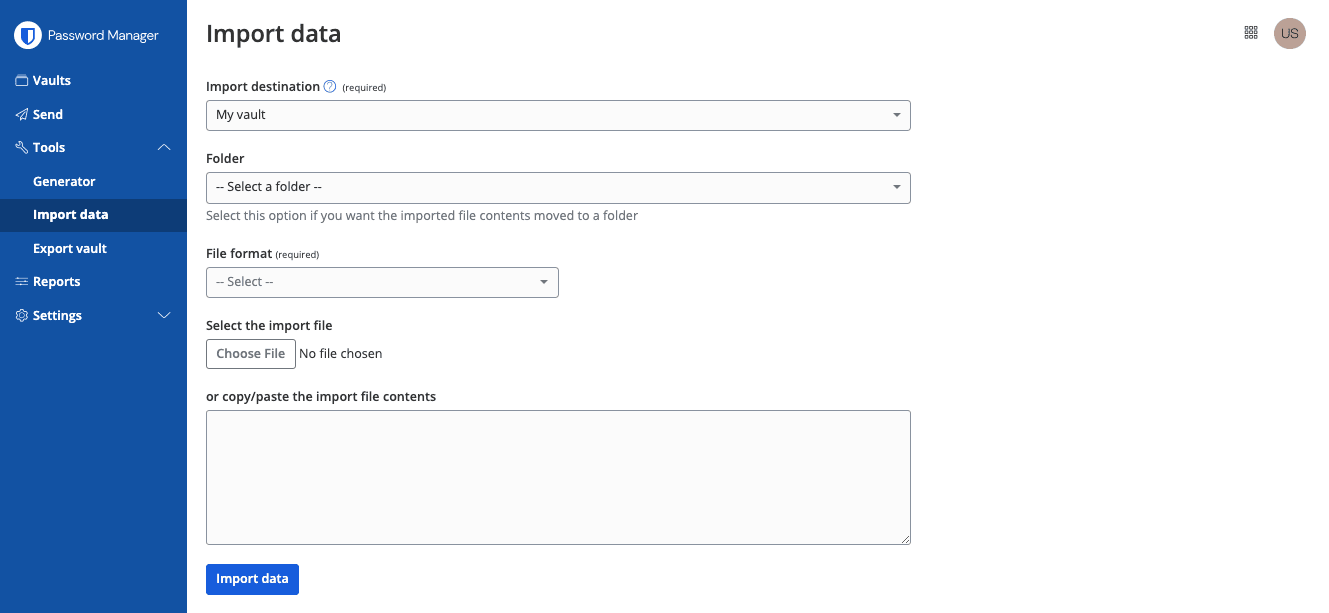1329x613 pixels.
Task: Expand the Settings section chevron
Action: [164, 315]
